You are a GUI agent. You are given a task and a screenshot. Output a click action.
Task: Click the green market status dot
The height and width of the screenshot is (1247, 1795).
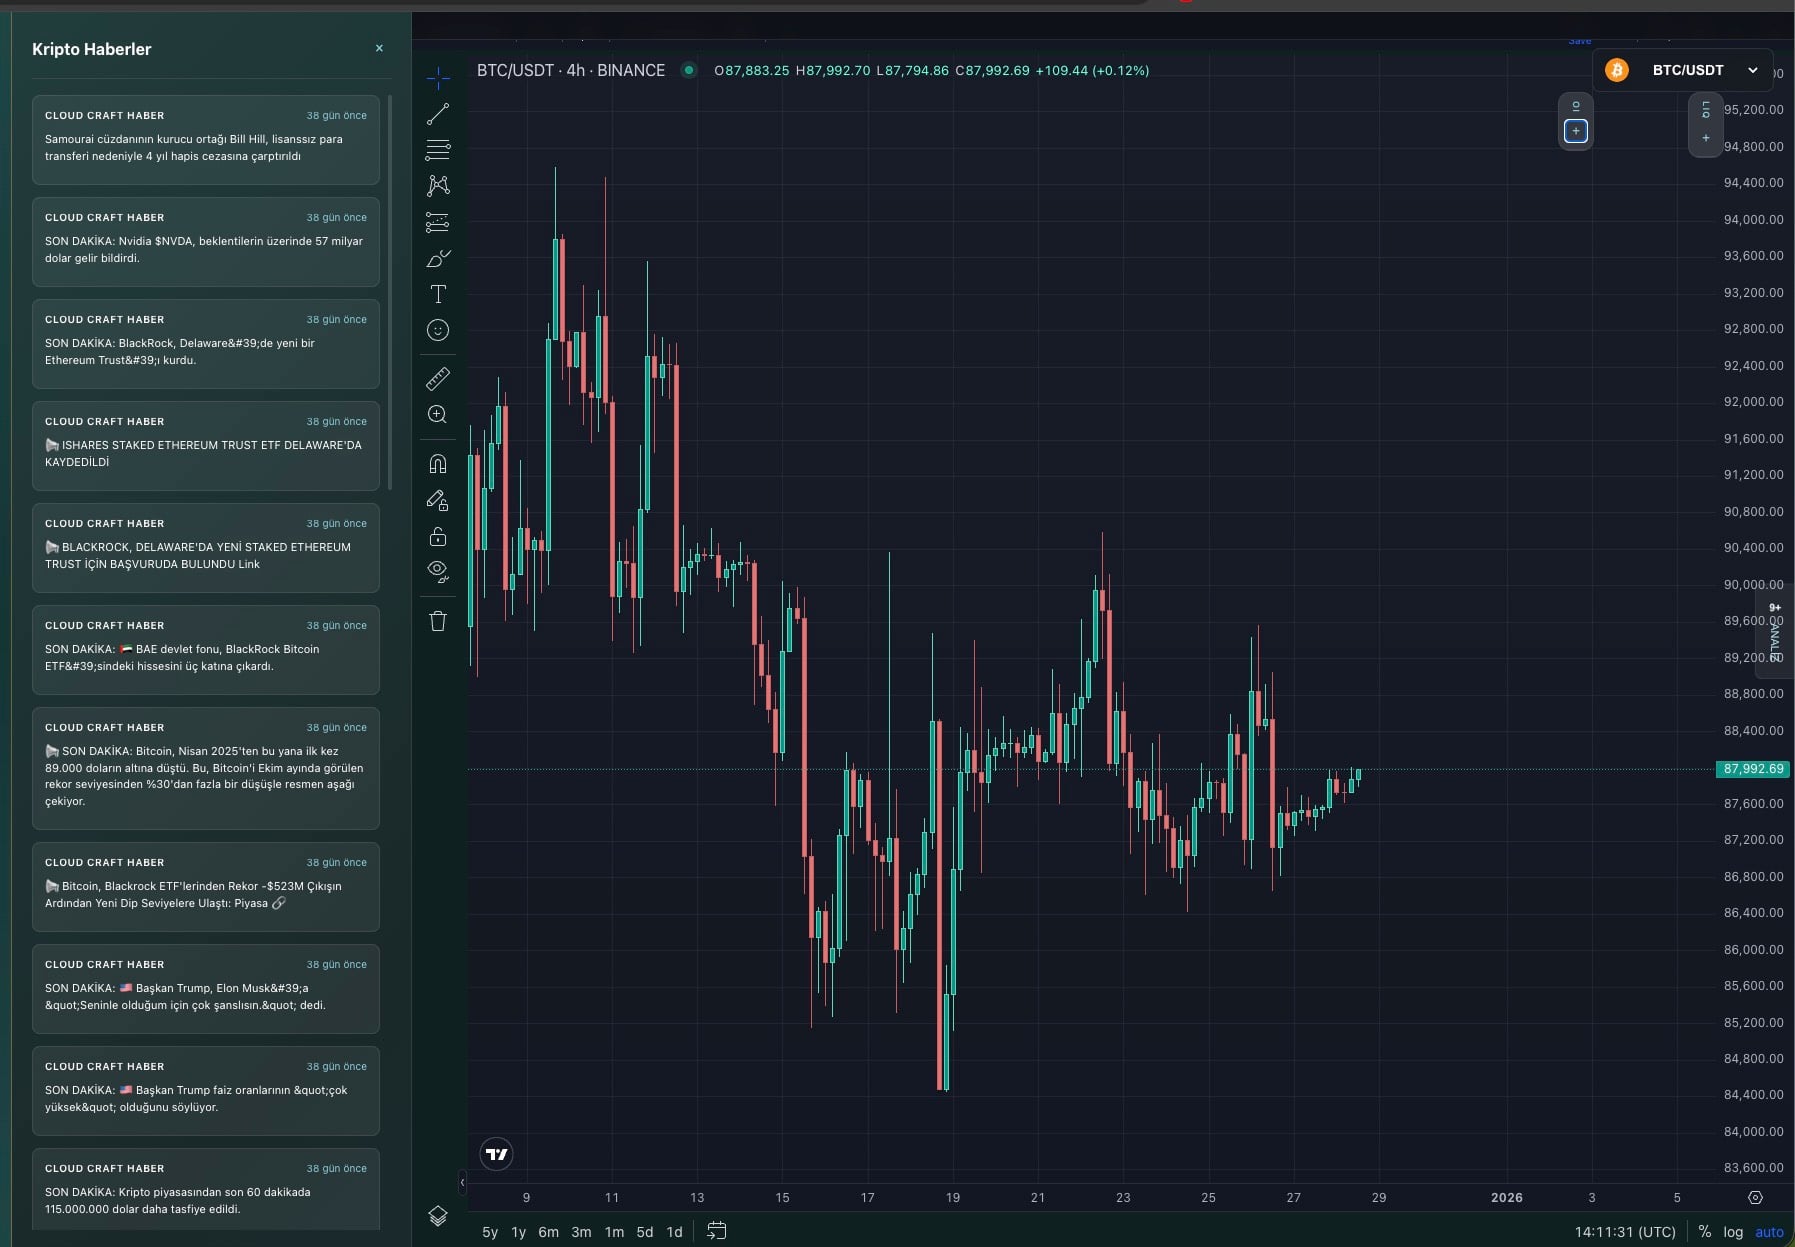coord(689,70)
